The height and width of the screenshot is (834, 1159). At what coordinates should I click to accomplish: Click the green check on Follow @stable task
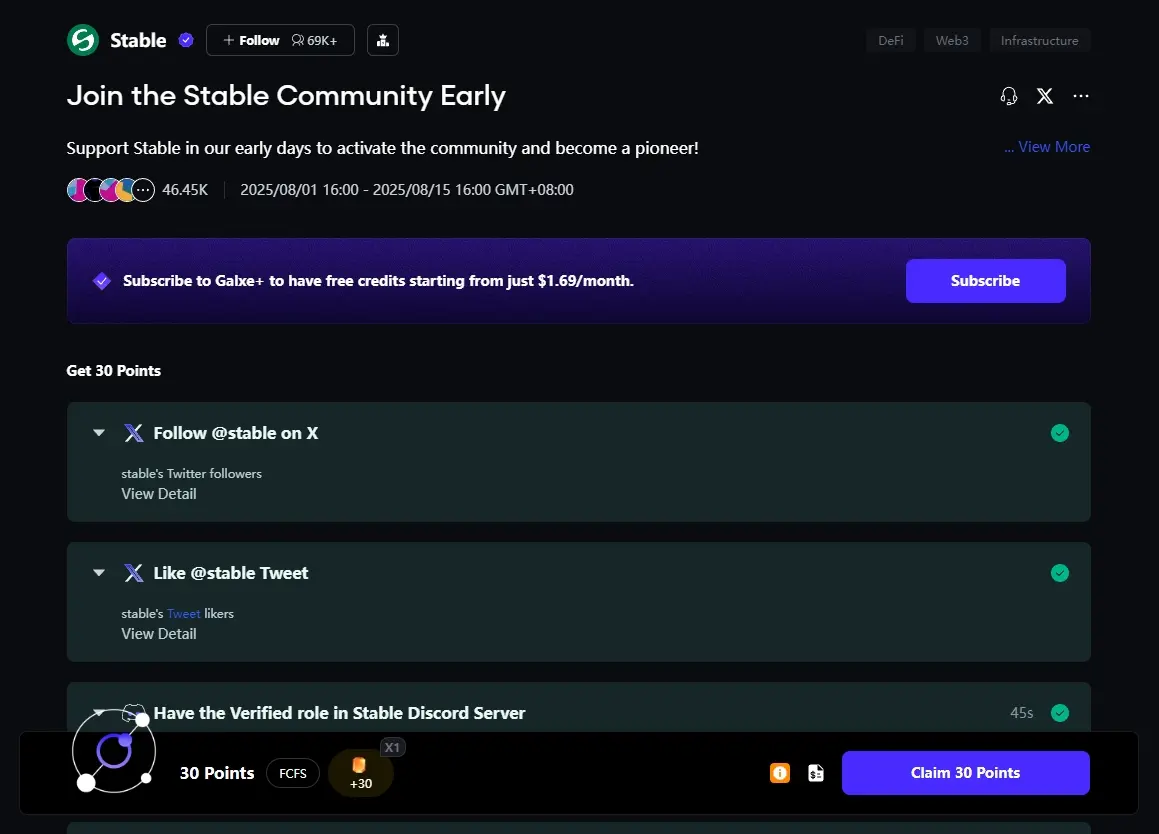coord(1060,433)
